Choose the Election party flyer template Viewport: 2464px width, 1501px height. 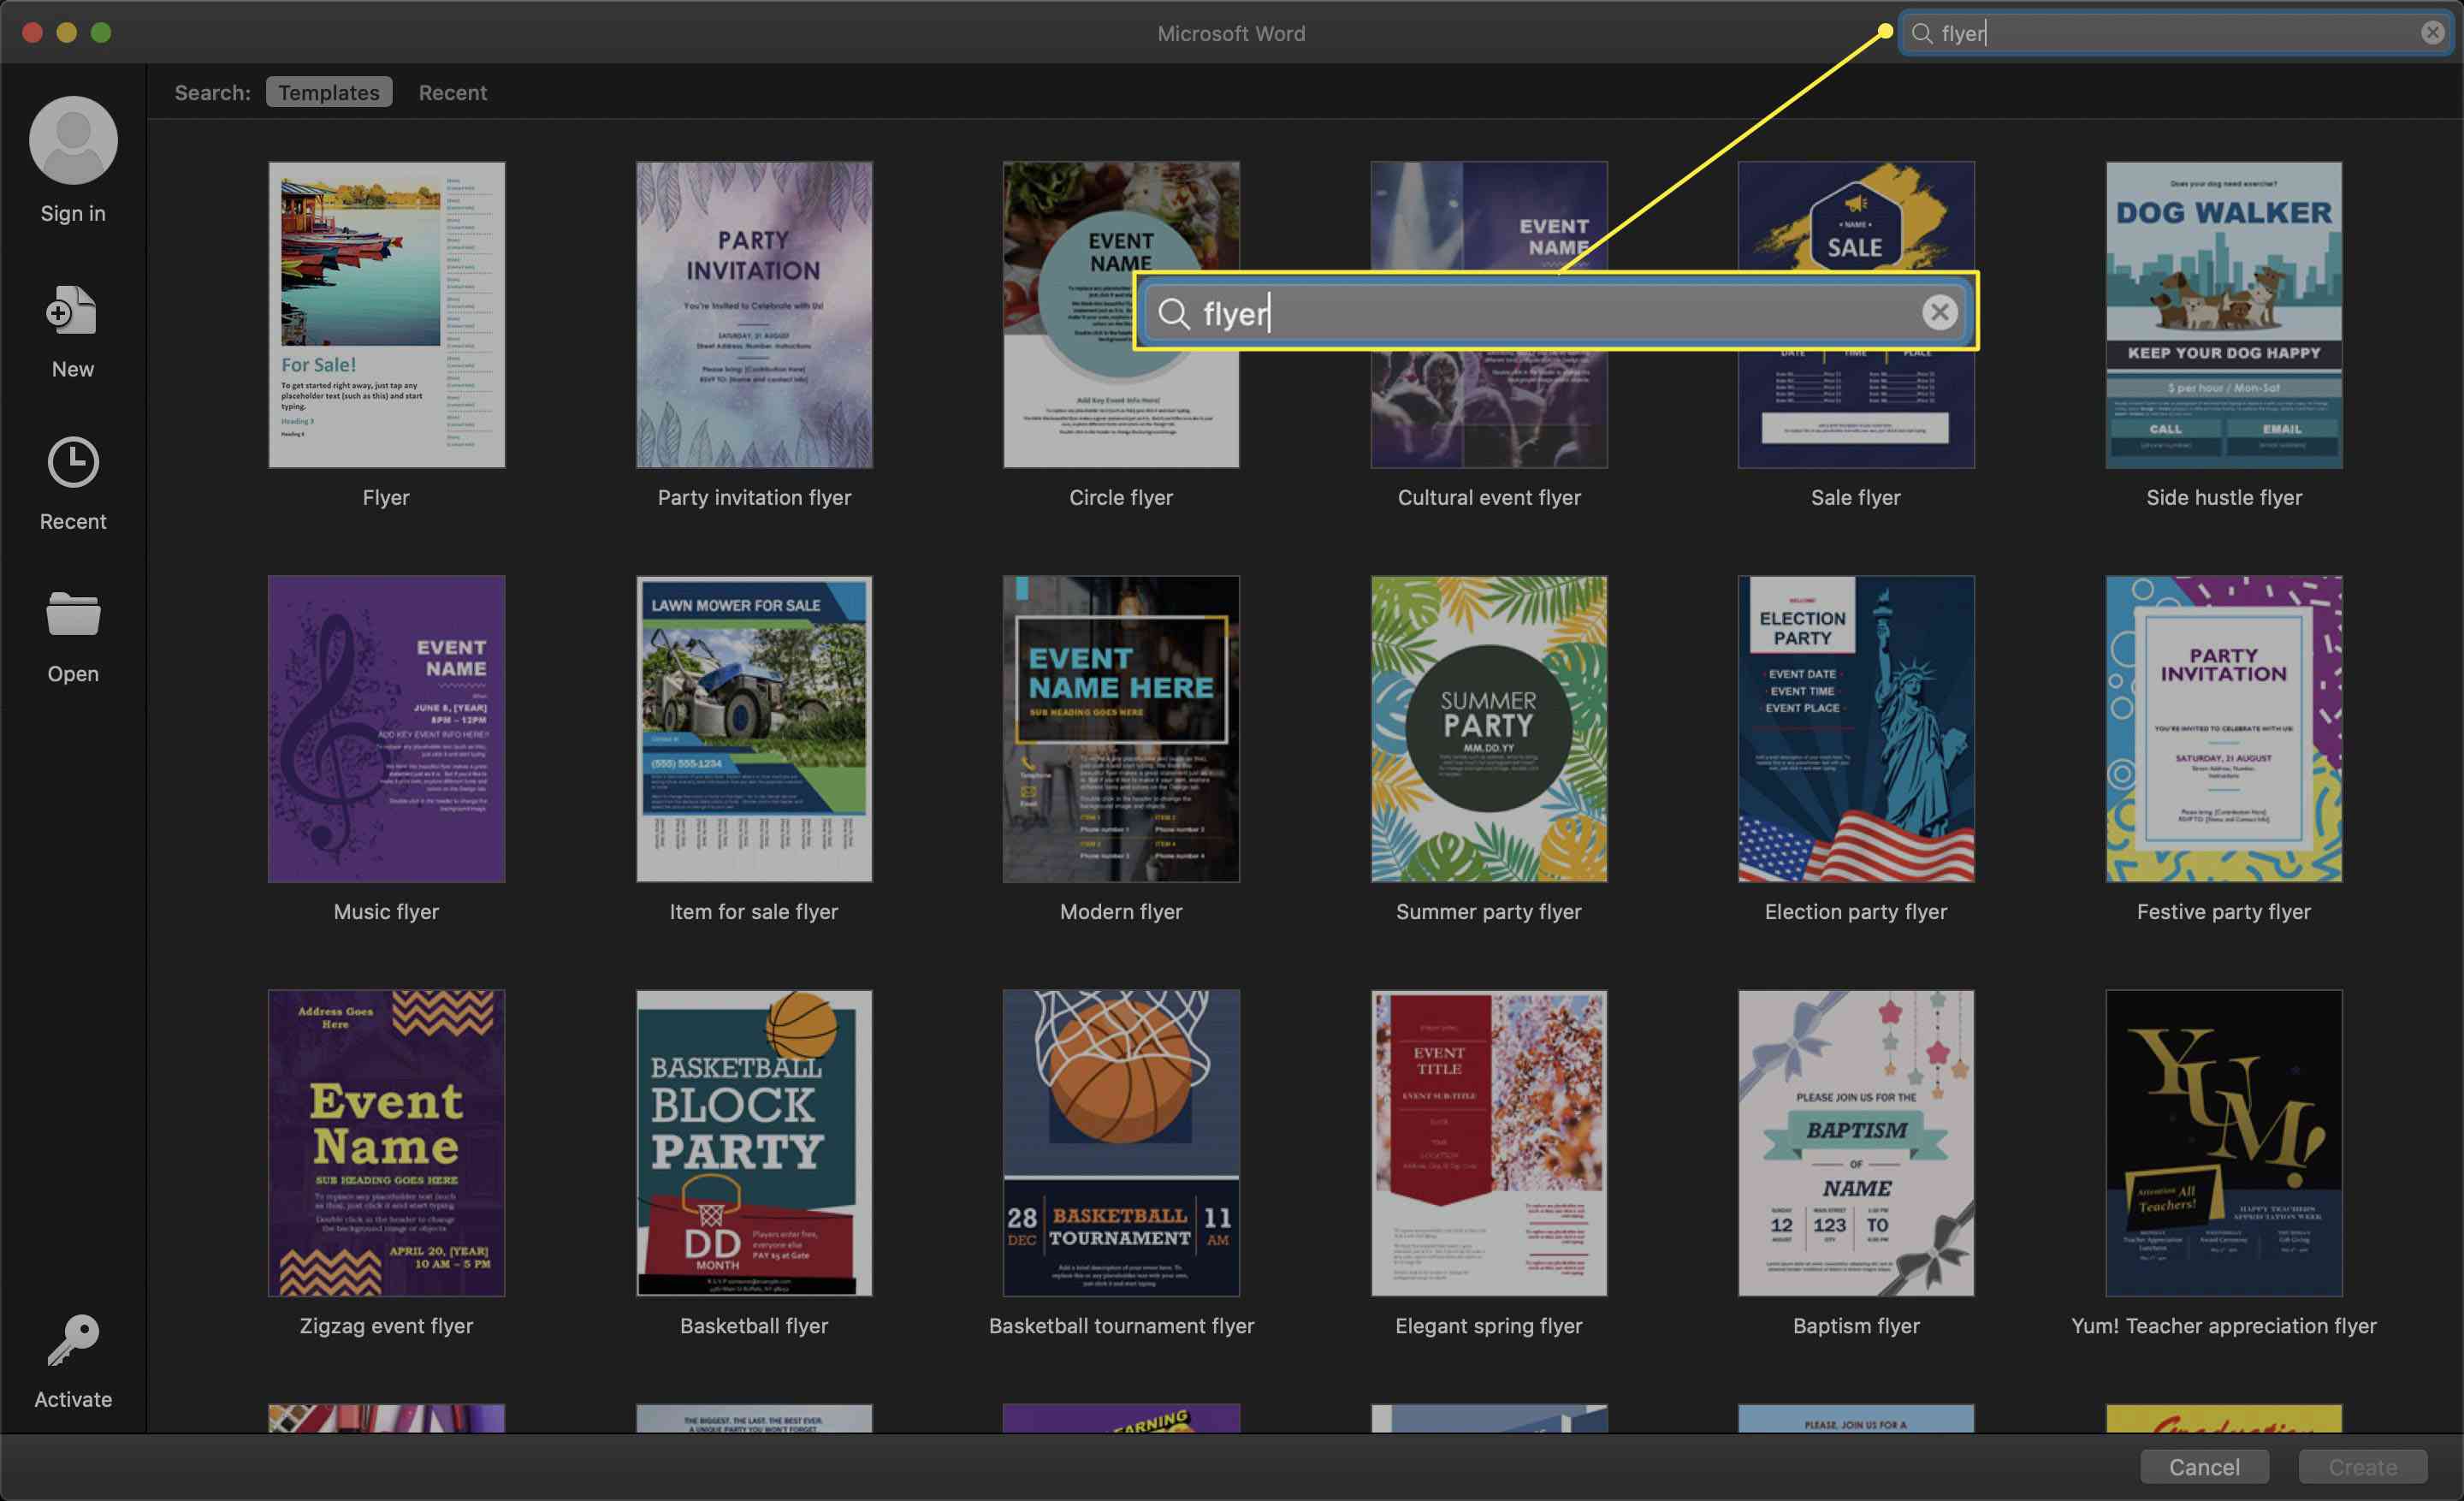[x=1855, y=729]
